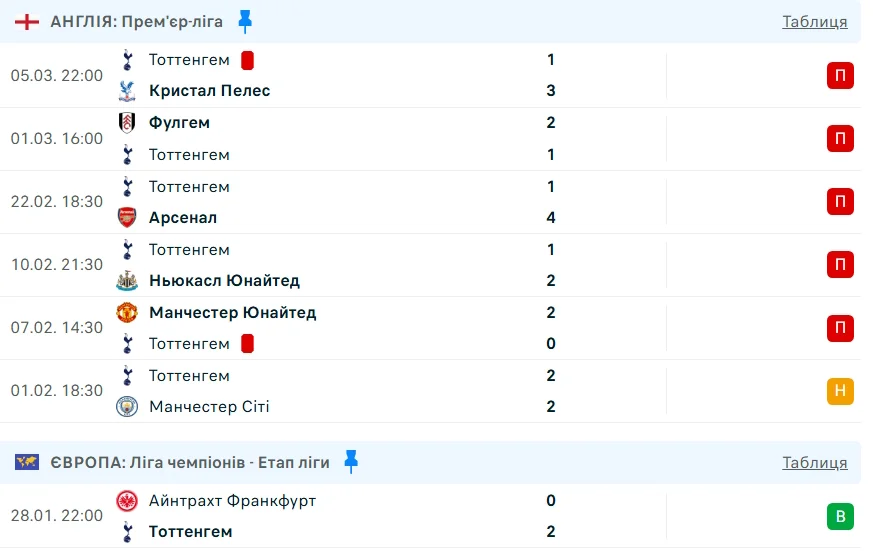Click the Manchester United club crest
This screenshot has height=551, width=873.
click(127, 312)
